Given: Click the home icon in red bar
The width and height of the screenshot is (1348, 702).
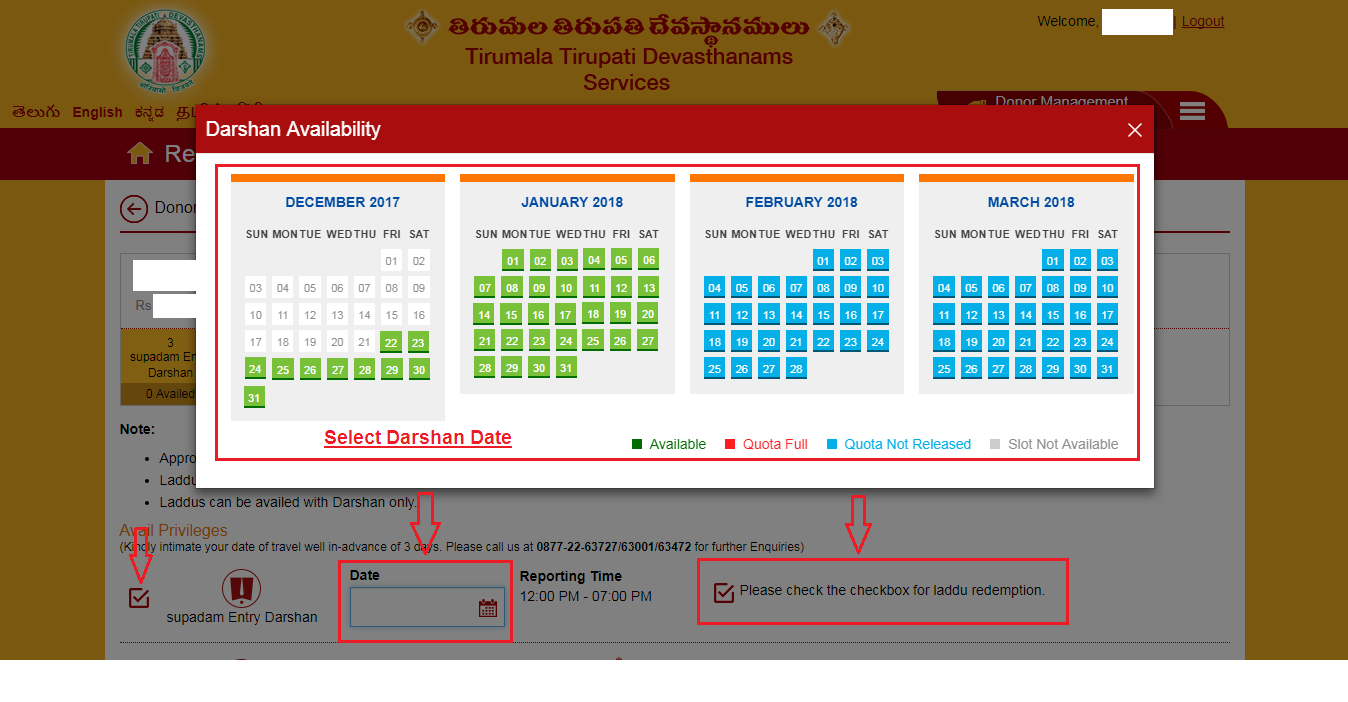Looking at the screenshot, I should tap(140, 153).
